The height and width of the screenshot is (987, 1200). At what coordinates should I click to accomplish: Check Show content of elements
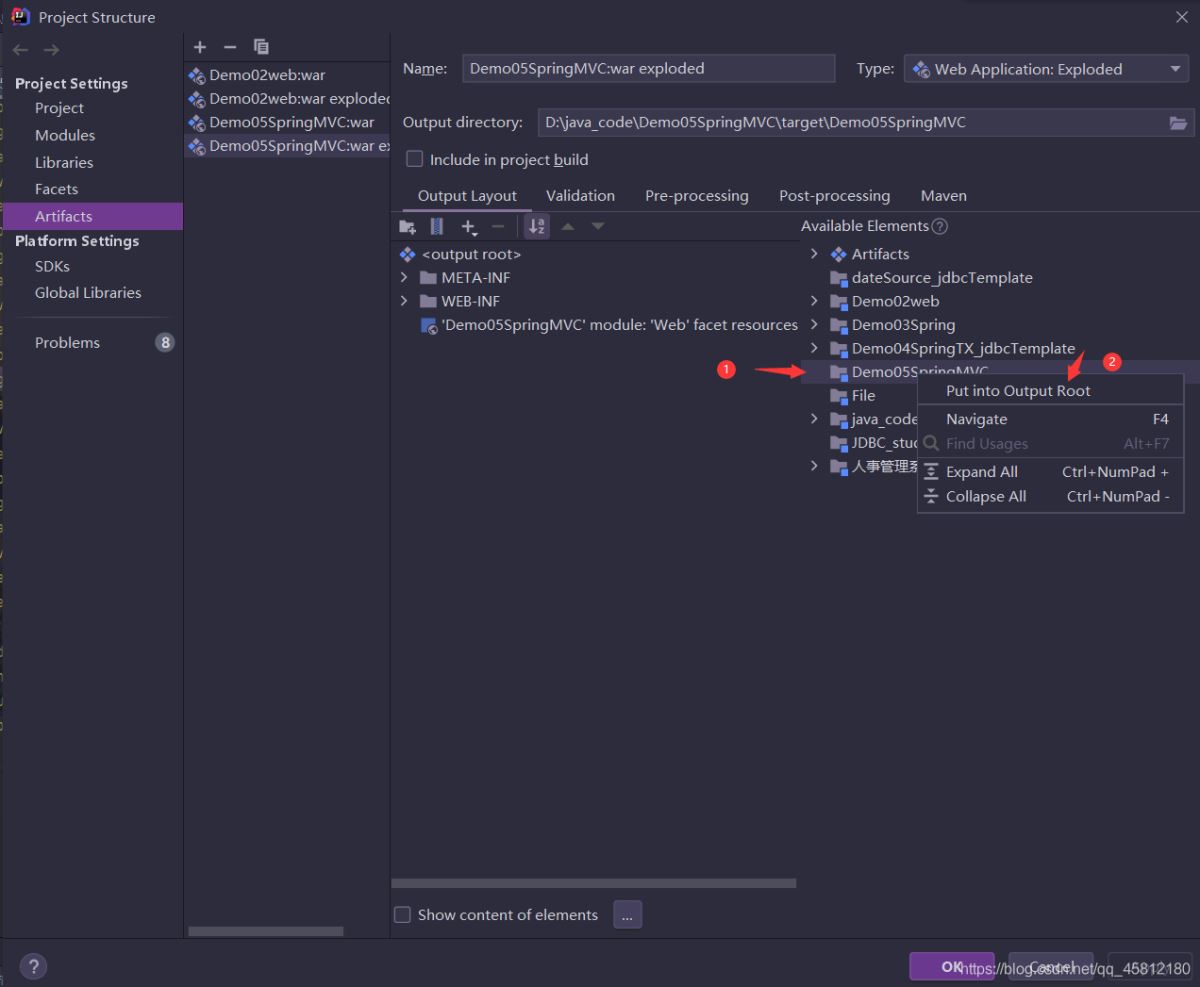(x=402, y=914)
